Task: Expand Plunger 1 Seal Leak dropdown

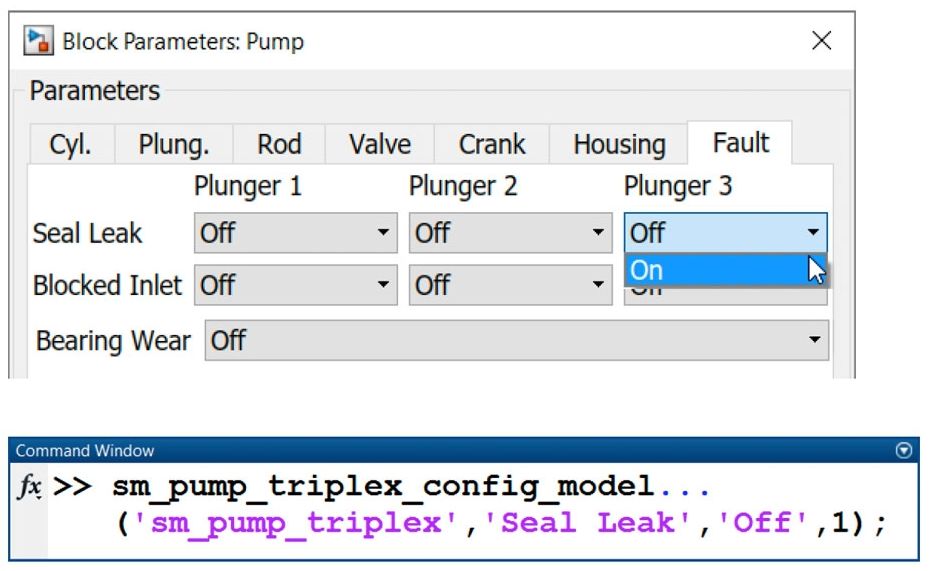Action: [295, 233]
